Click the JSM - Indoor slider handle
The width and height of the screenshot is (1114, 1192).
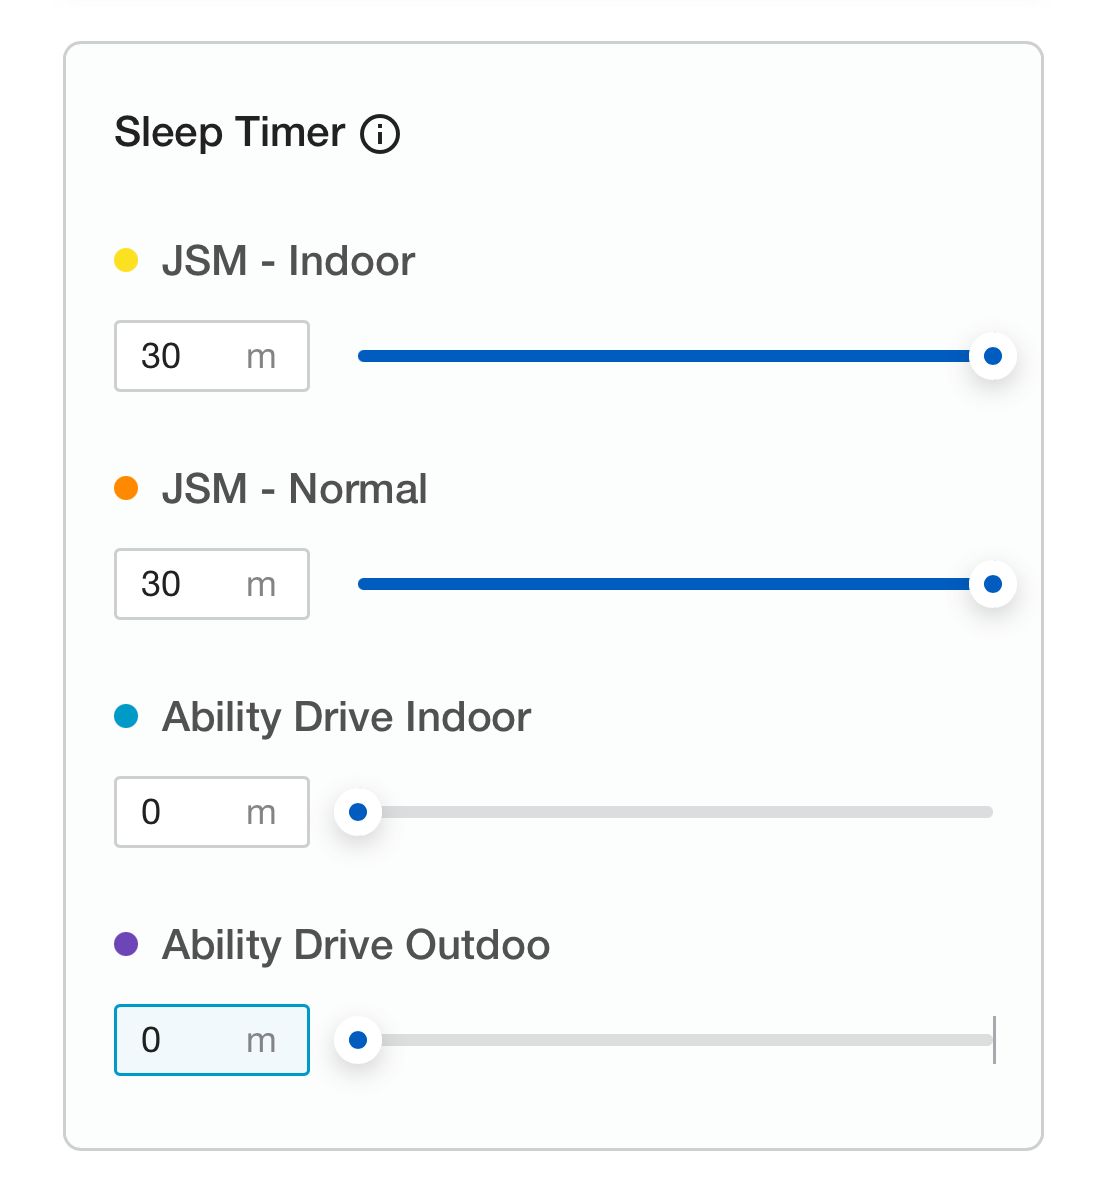tap(992, 356)
